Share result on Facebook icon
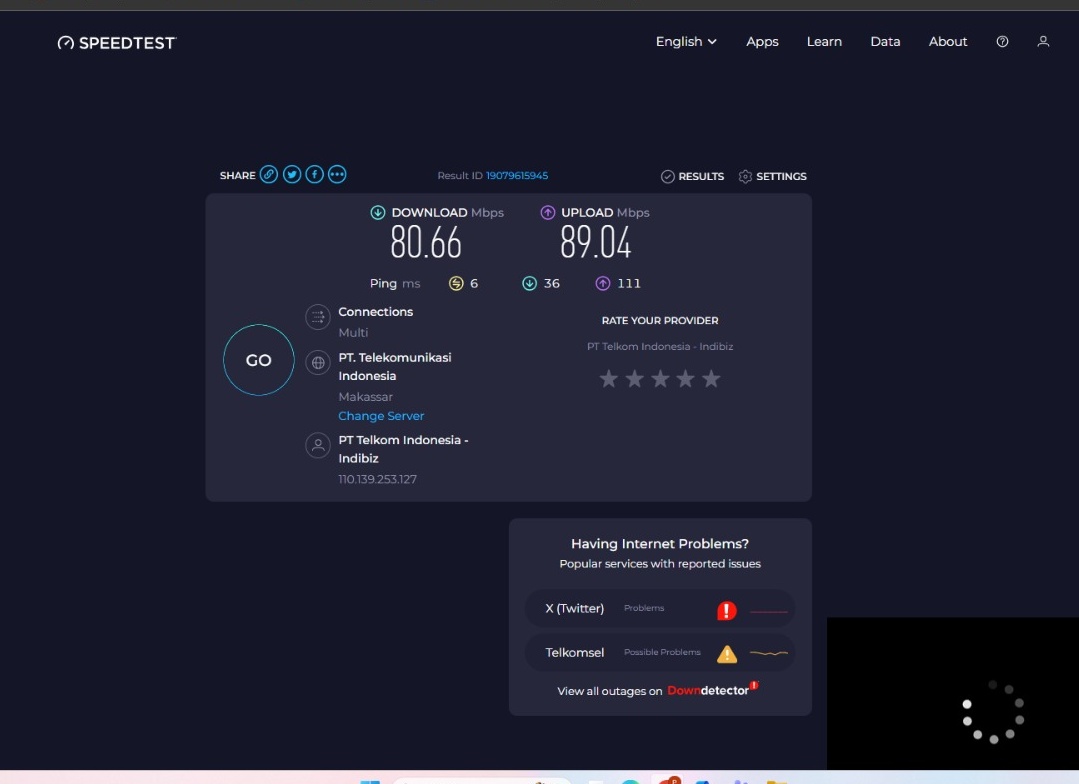 (x=314, y=174)
